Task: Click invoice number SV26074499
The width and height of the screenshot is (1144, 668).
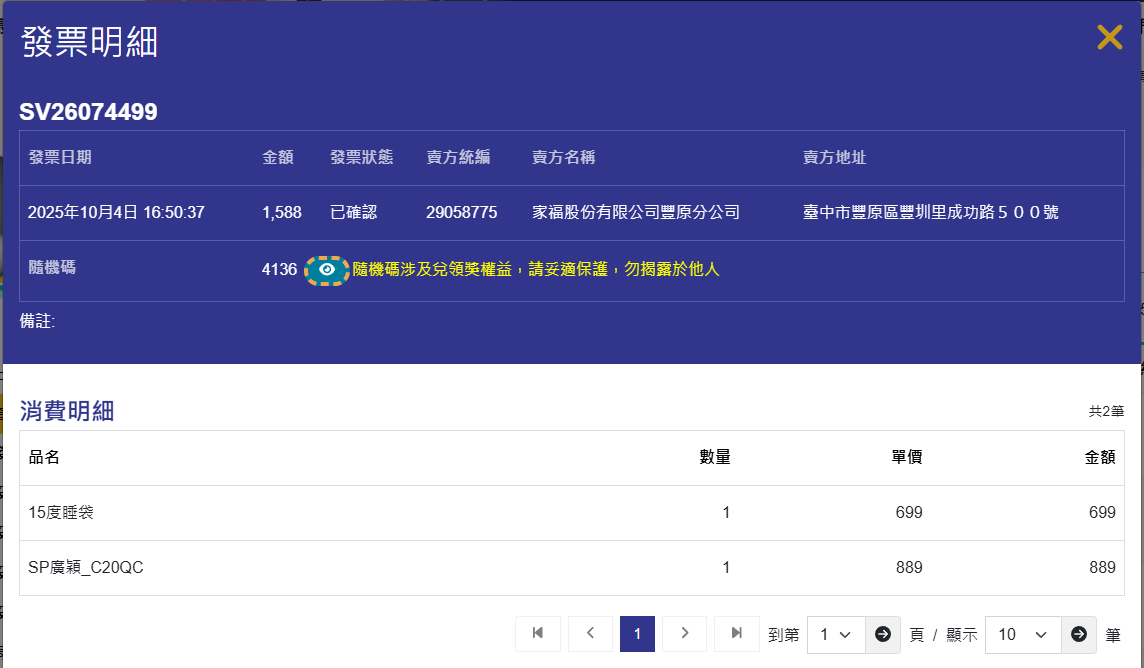Action: (88, 112)
